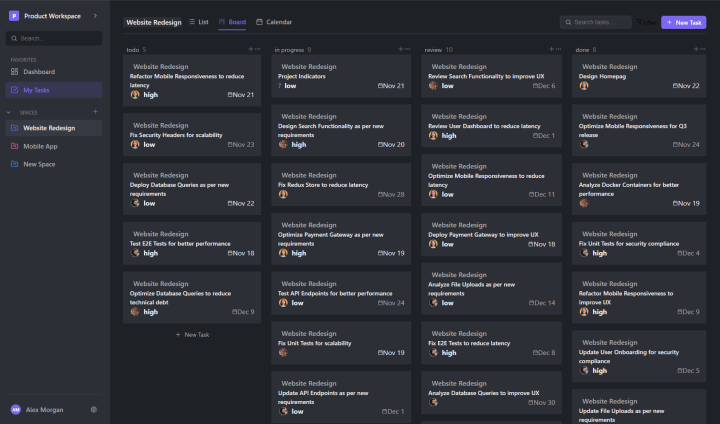Open the Mobile App space
This screenshot has height=424, width=720.
[40, 146]
